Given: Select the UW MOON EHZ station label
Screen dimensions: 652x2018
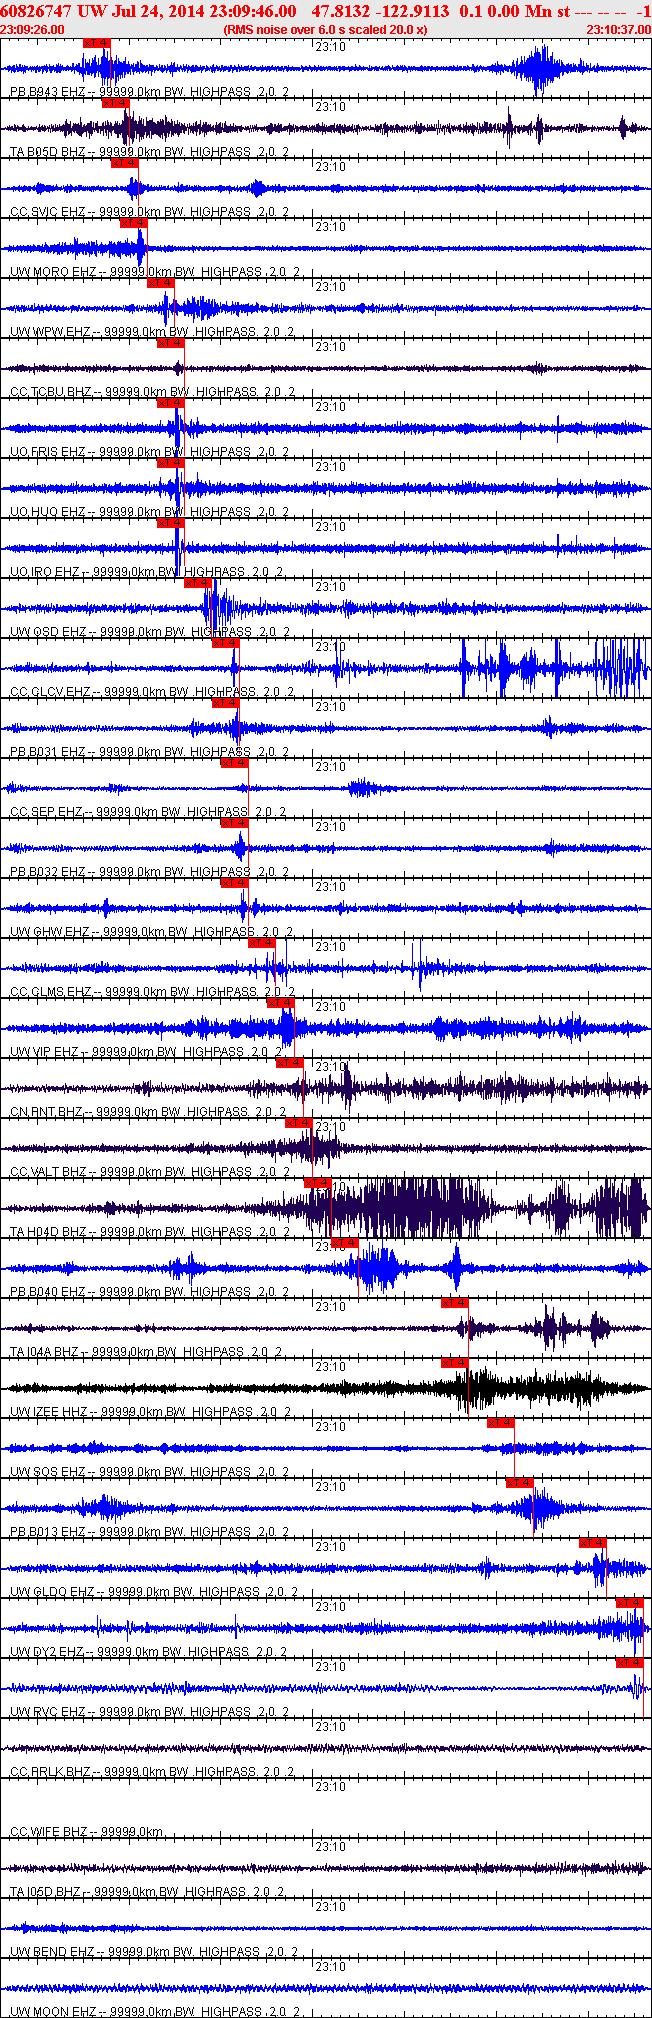Looking at the screenshot, I should coord(155,2011).
